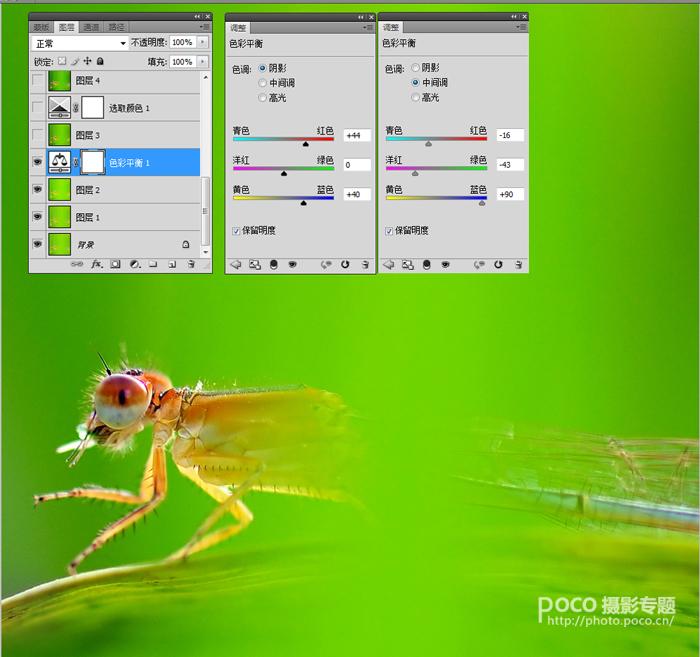Collapse the Midtones adjustments panel

click(x=514, y=17)
